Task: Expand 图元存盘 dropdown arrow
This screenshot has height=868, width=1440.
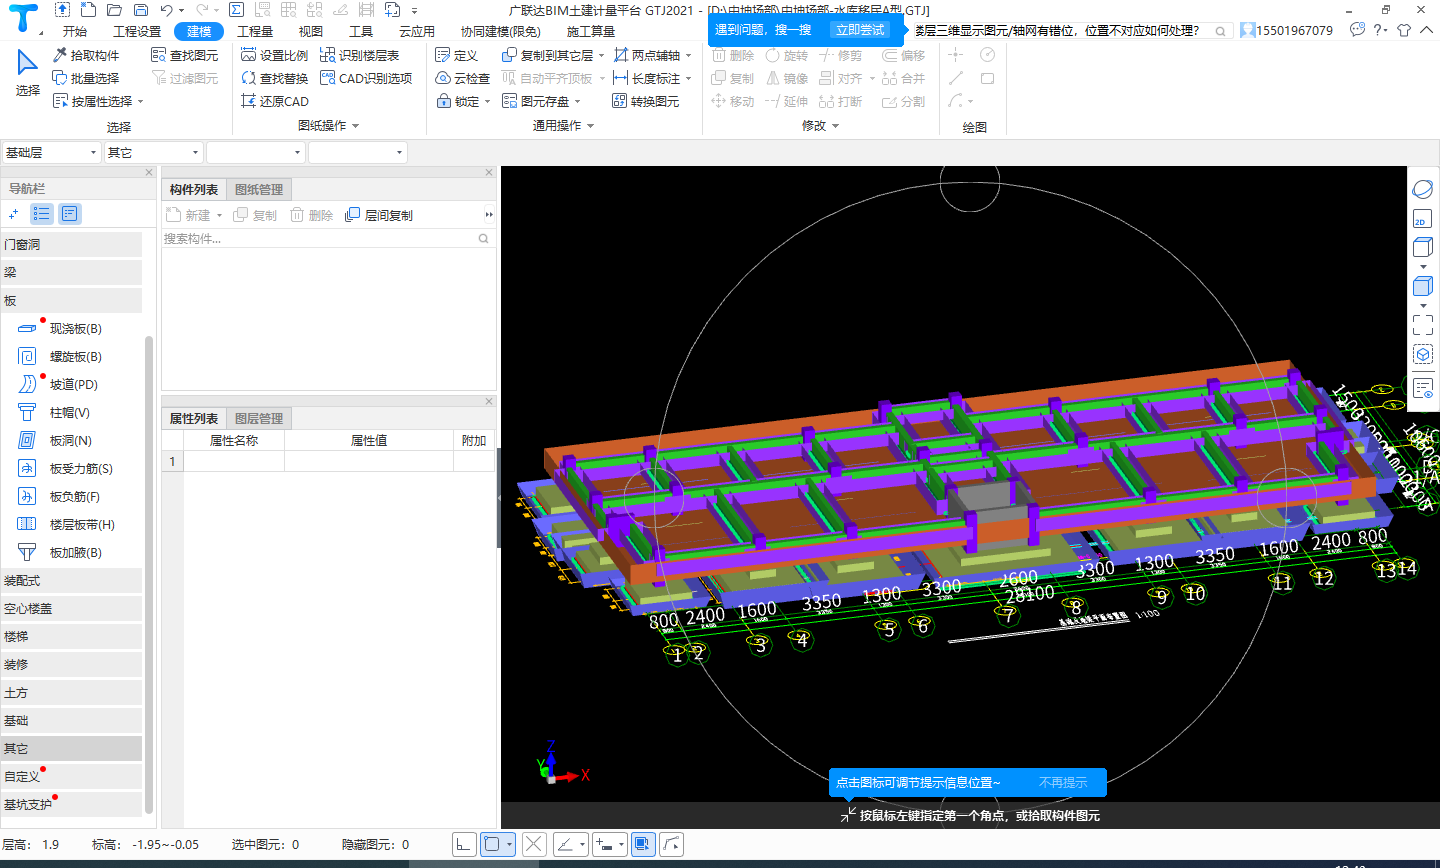Action: pyautogui.click(x=577, y=102)
